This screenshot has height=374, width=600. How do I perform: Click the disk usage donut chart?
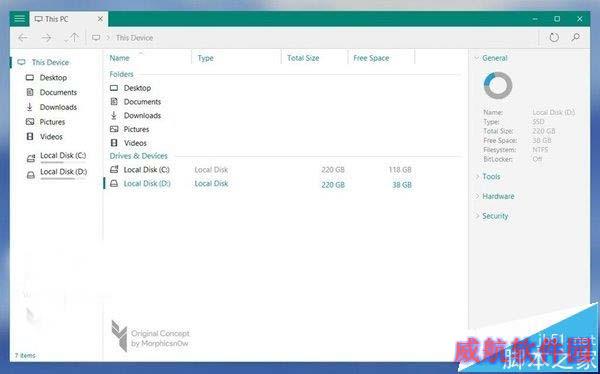point(498,85)
